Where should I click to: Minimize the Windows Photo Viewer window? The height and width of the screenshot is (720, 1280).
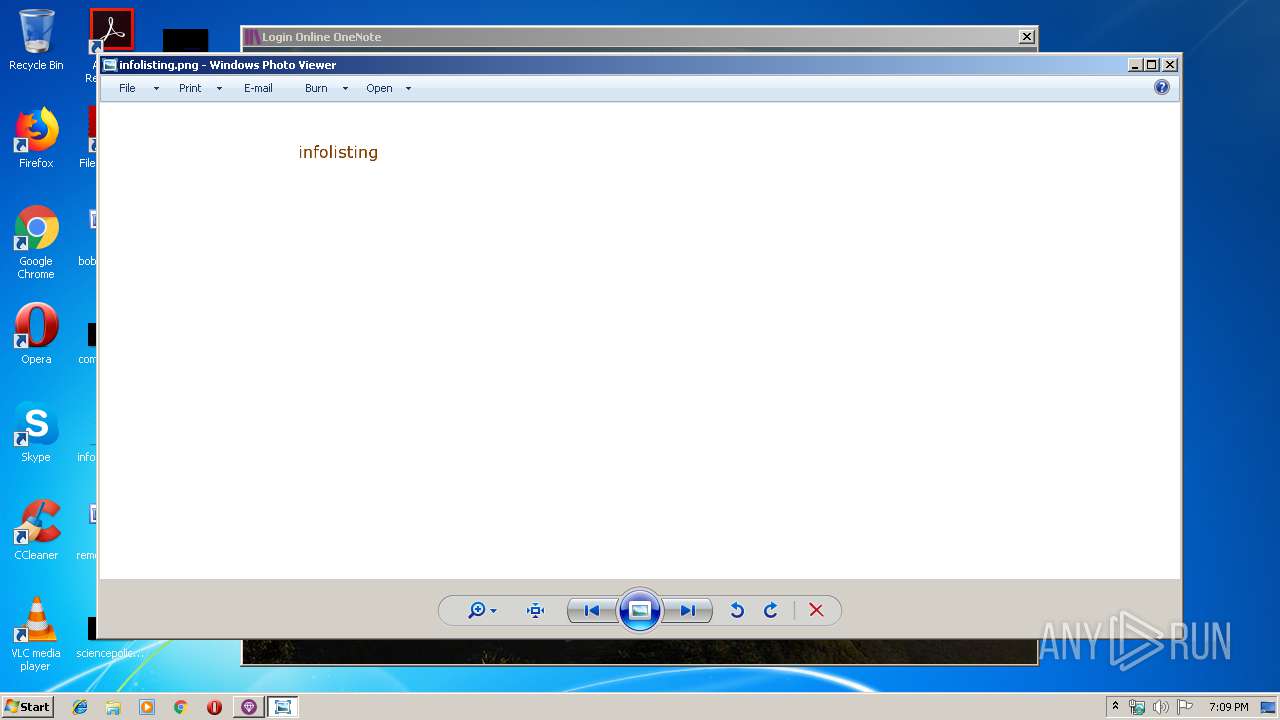click(1135, 65)
